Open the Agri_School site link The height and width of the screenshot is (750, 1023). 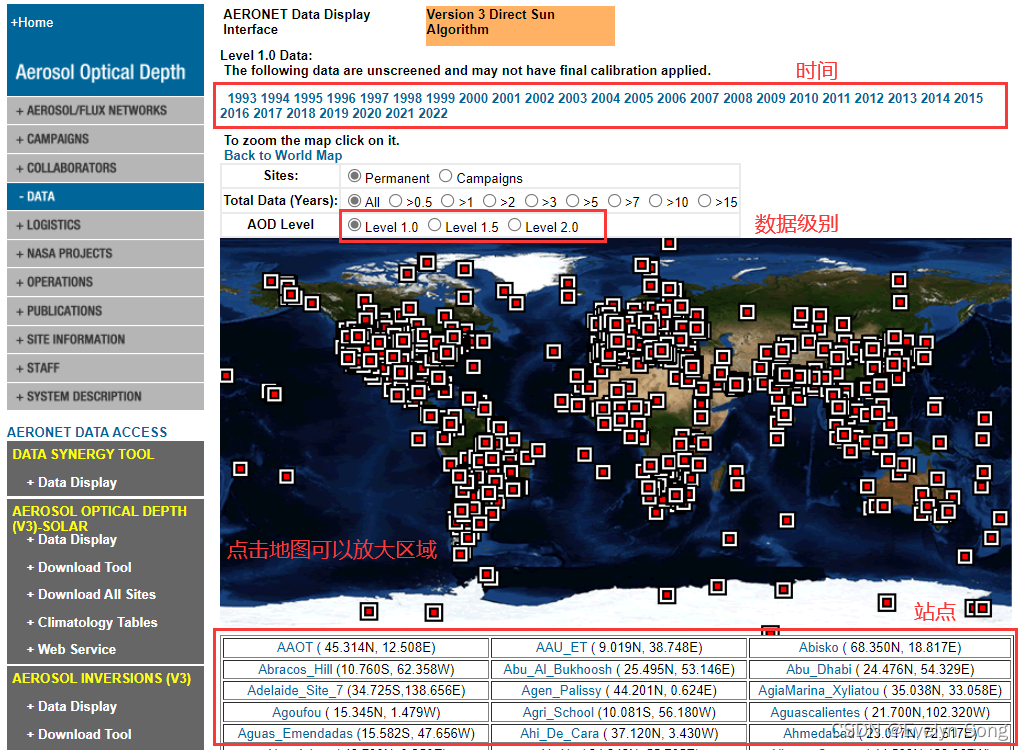pos(558,713)
